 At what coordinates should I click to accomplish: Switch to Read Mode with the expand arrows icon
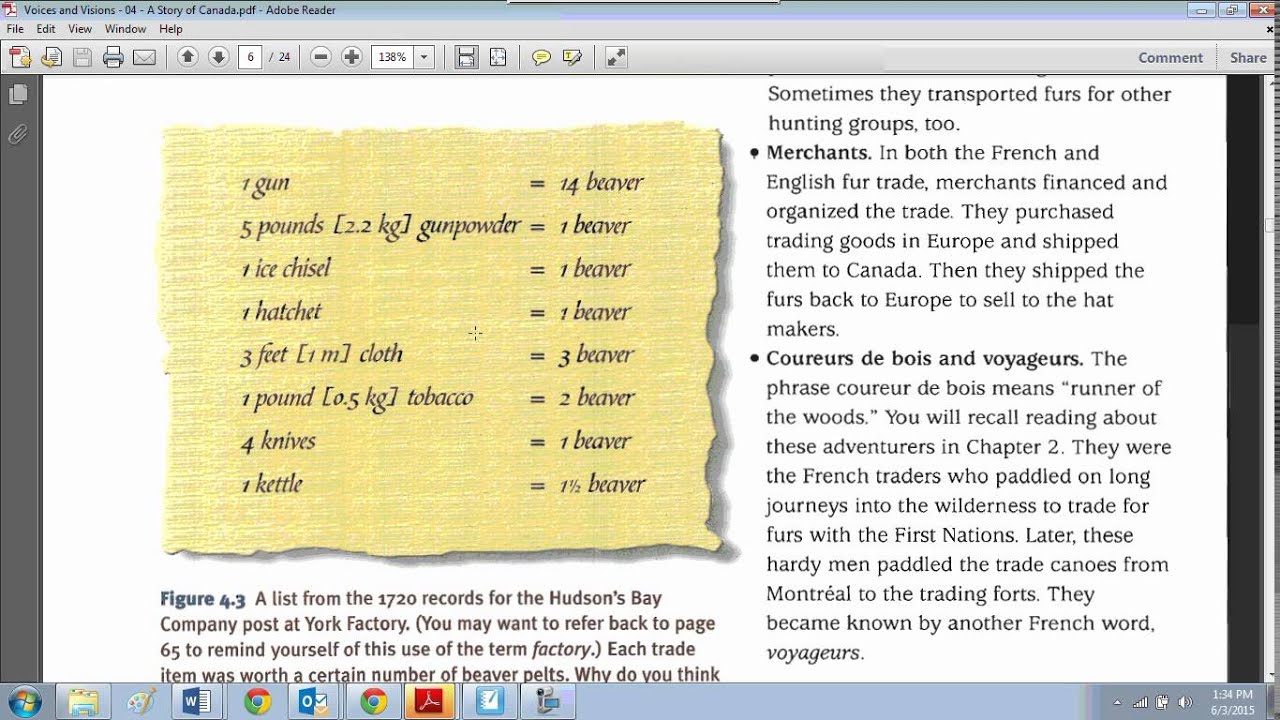coord(616,57)
